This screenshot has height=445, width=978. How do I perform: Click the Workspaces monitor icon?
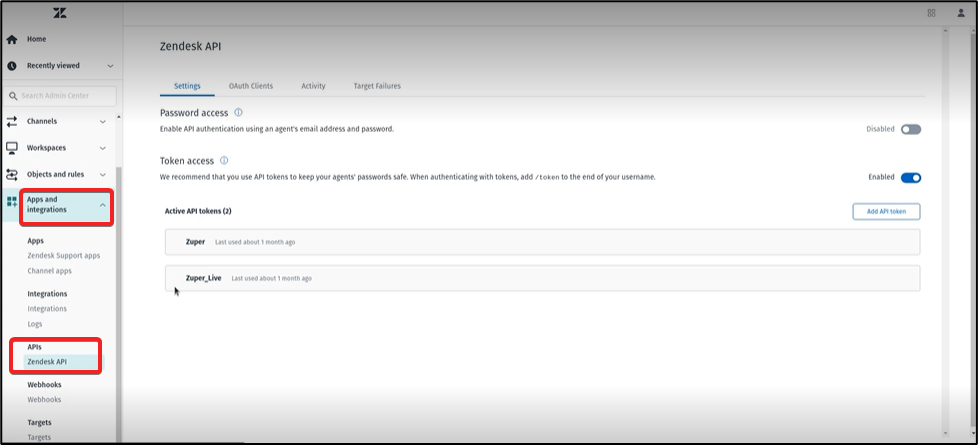11,148
